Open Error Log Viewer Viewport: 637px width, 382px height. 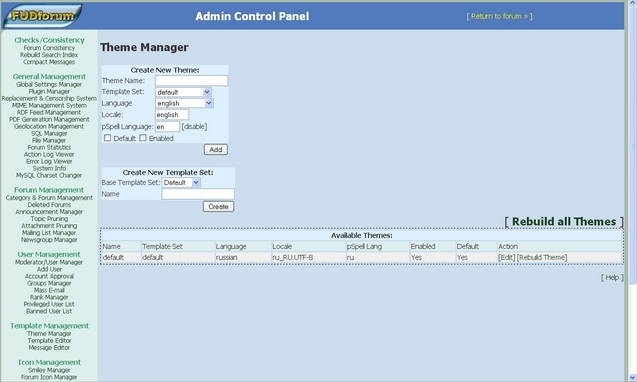coord(49,161)
